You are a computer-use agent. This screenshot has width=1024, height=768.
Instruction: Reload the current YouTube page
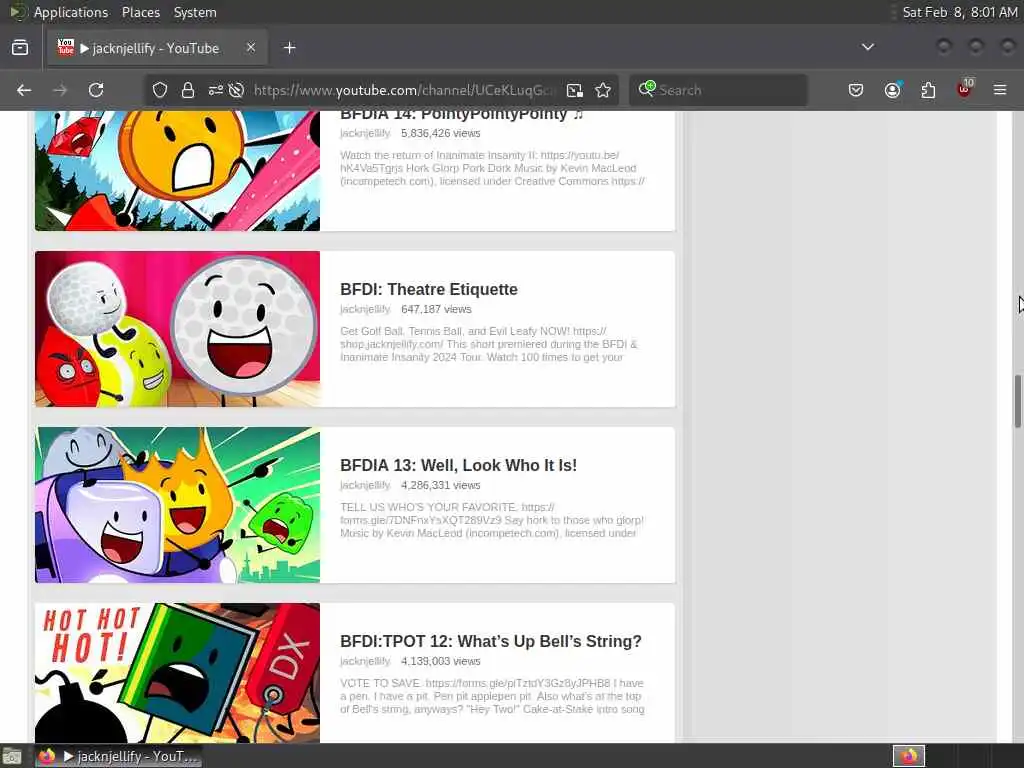point(96,90)
